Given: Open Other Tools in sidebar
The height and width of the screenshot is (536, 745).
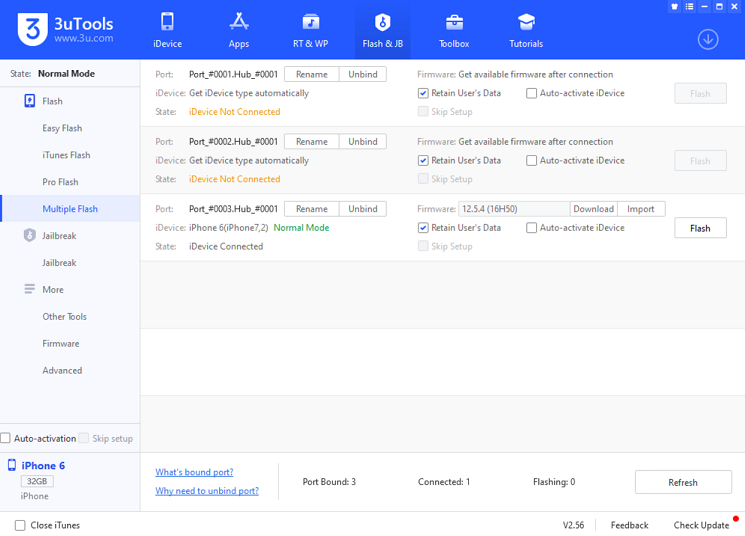Looking at the screenshot, I should (65, 316).
